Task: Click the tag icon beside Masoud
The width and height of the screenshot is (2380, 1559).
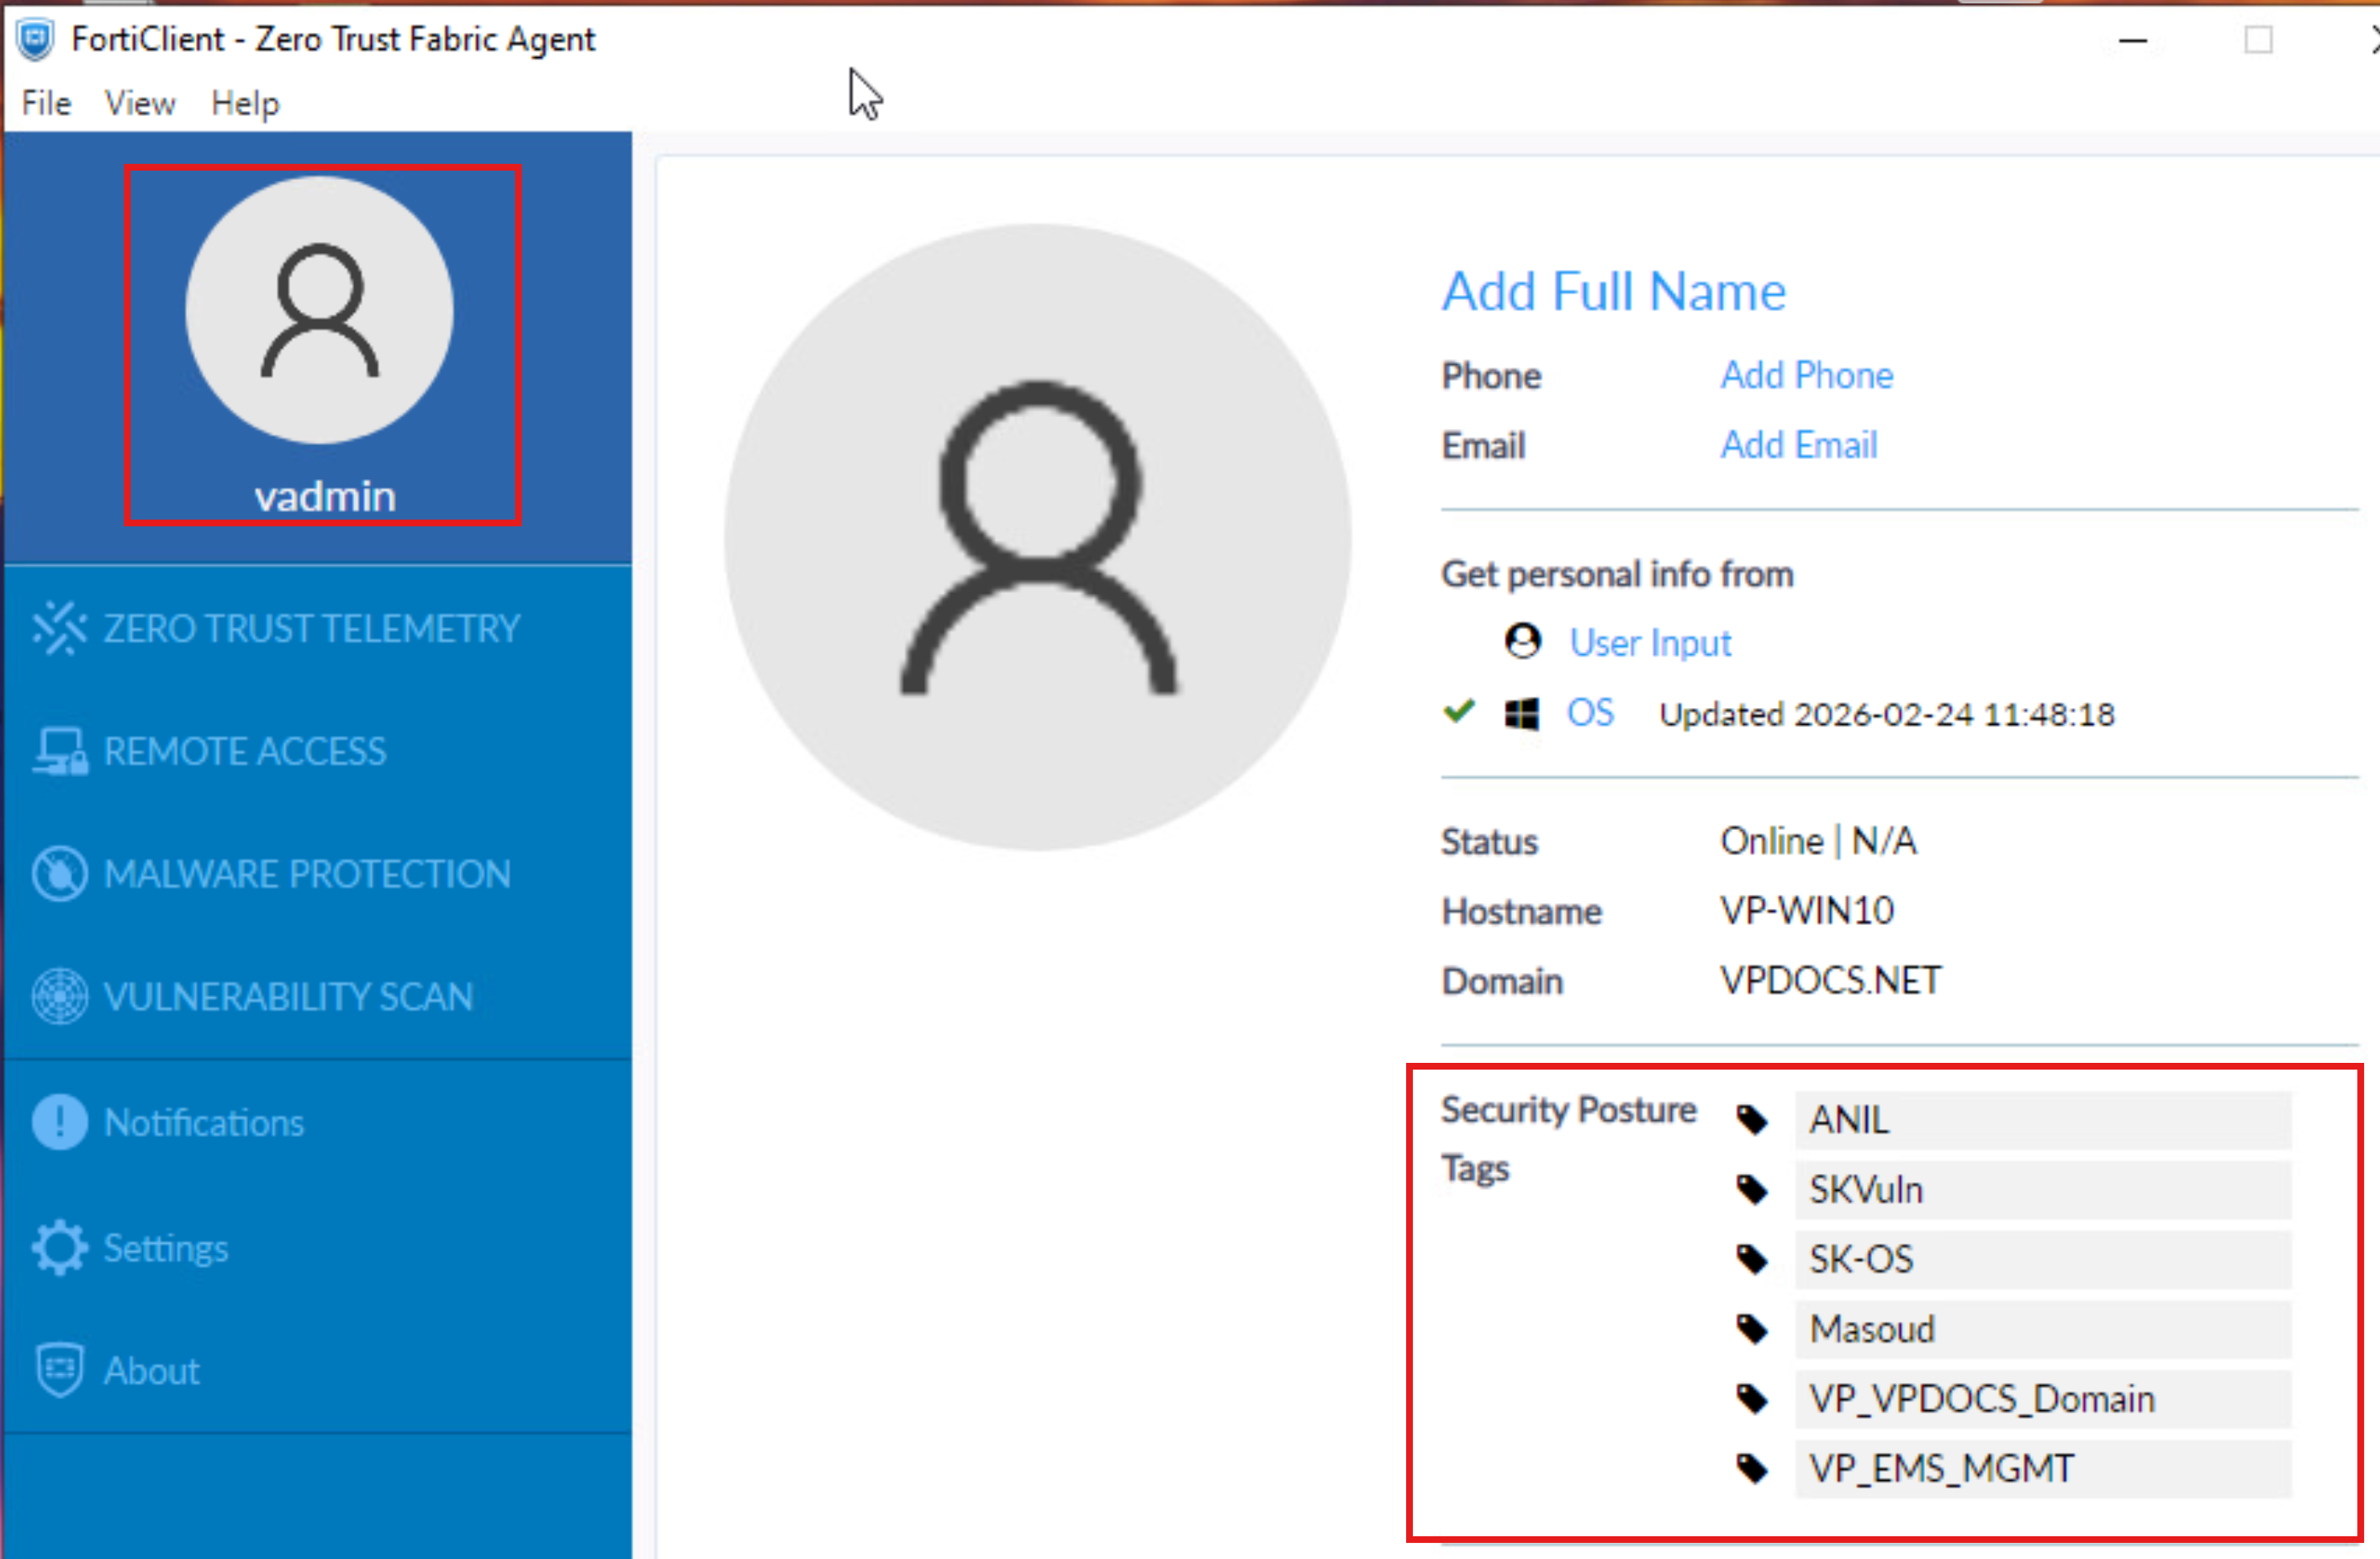Action: [x=1751, y=1329]
